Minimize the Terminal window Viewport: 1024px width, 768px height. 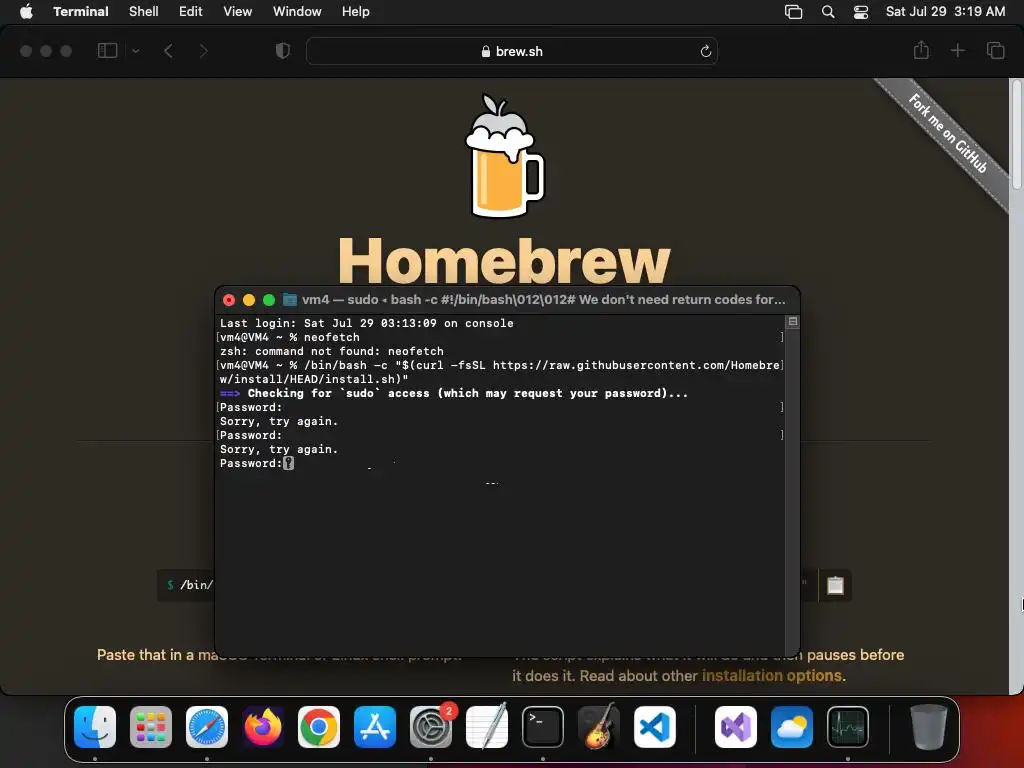click(249, 300)
